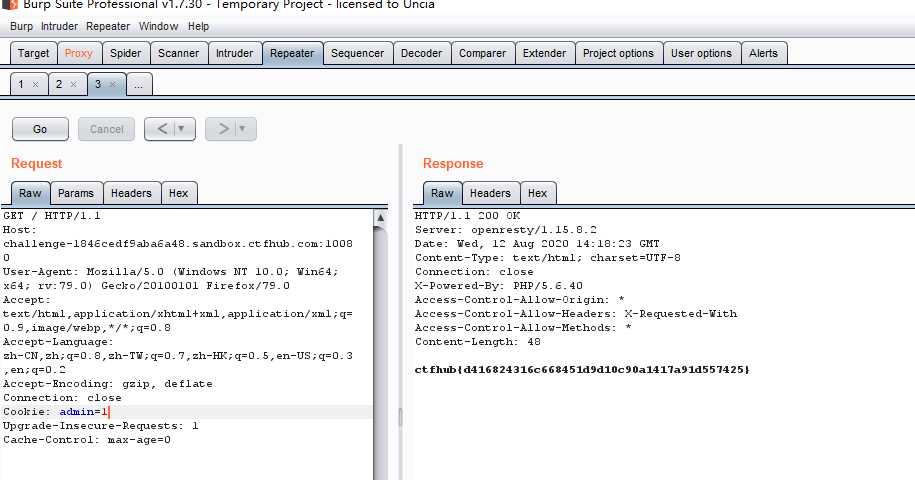Select the Response Headers tab
Viewport: 915px width, 480px height.
point(490,193)
